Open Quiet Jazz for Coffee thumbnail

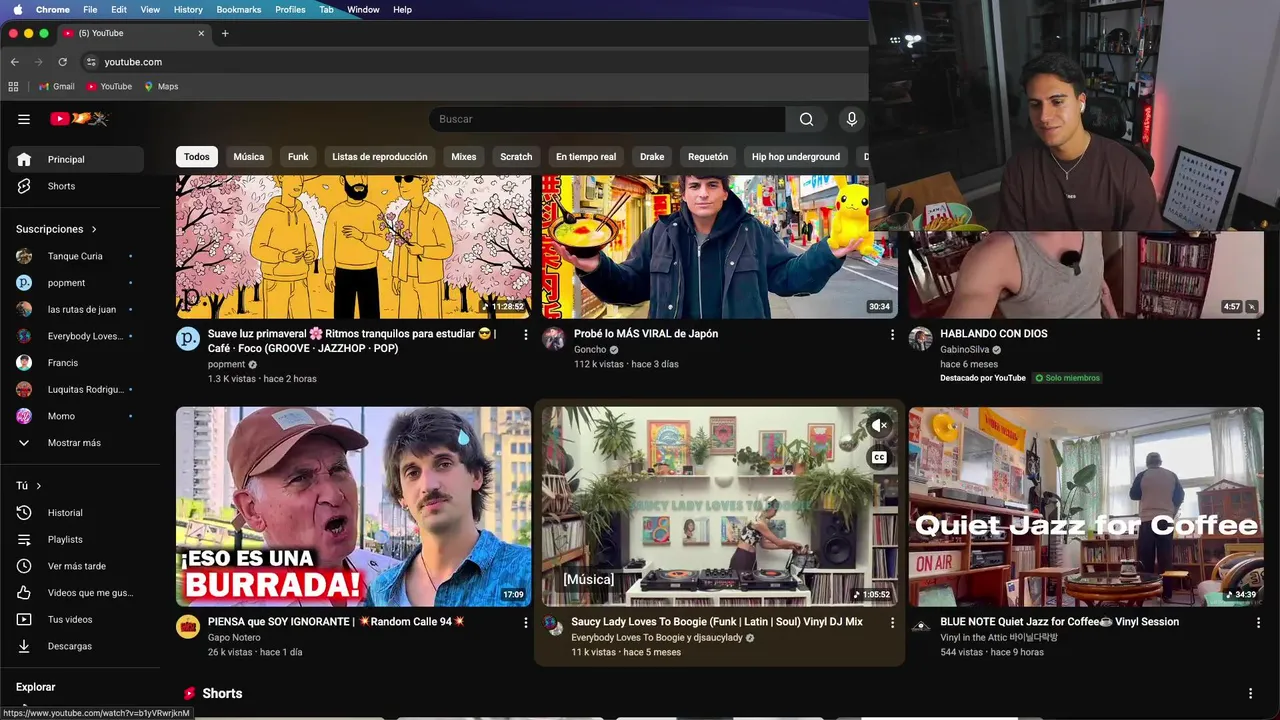click(x=1086, y=506)
